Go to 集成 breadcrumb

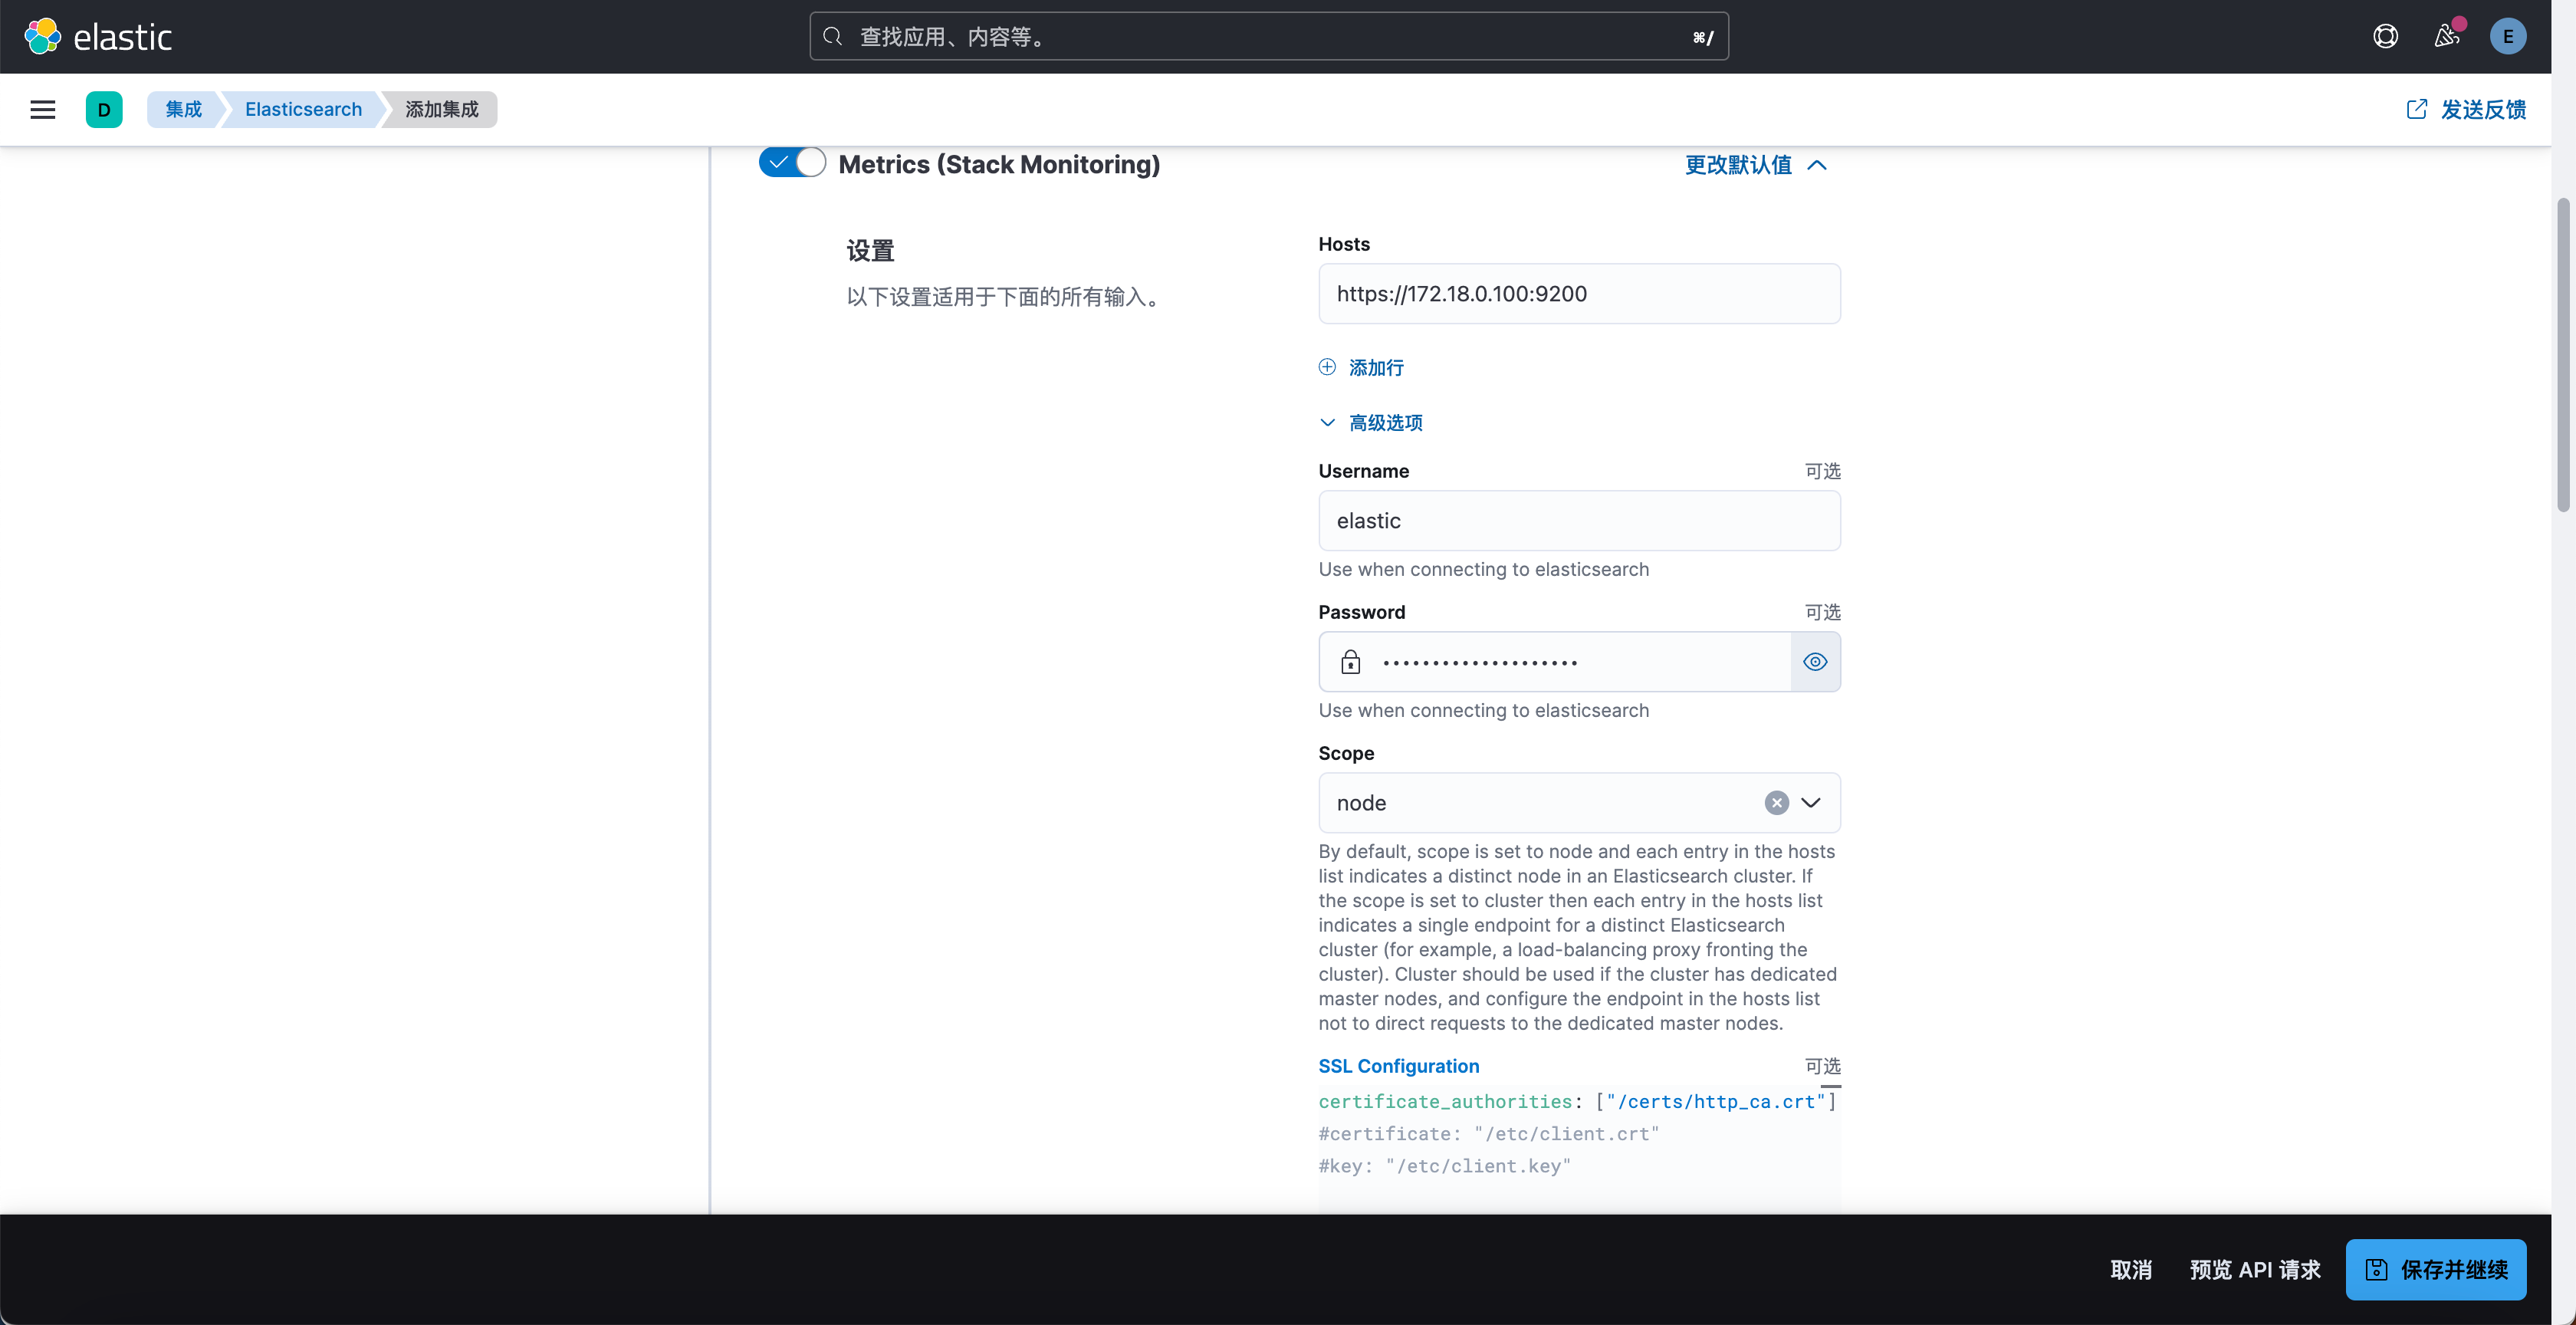[x=184, y=110]
